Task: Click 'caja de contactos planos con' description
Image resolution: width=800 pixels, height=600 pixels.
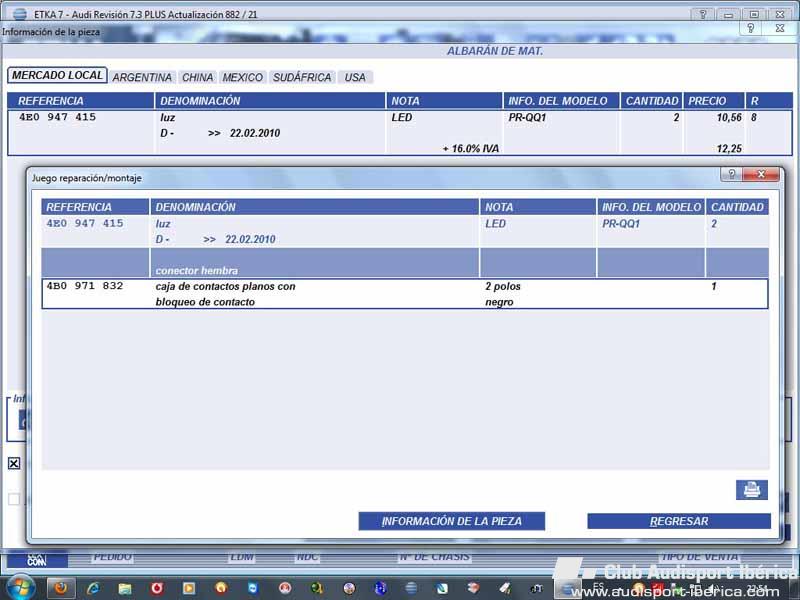Action: (x=226, y=286)
